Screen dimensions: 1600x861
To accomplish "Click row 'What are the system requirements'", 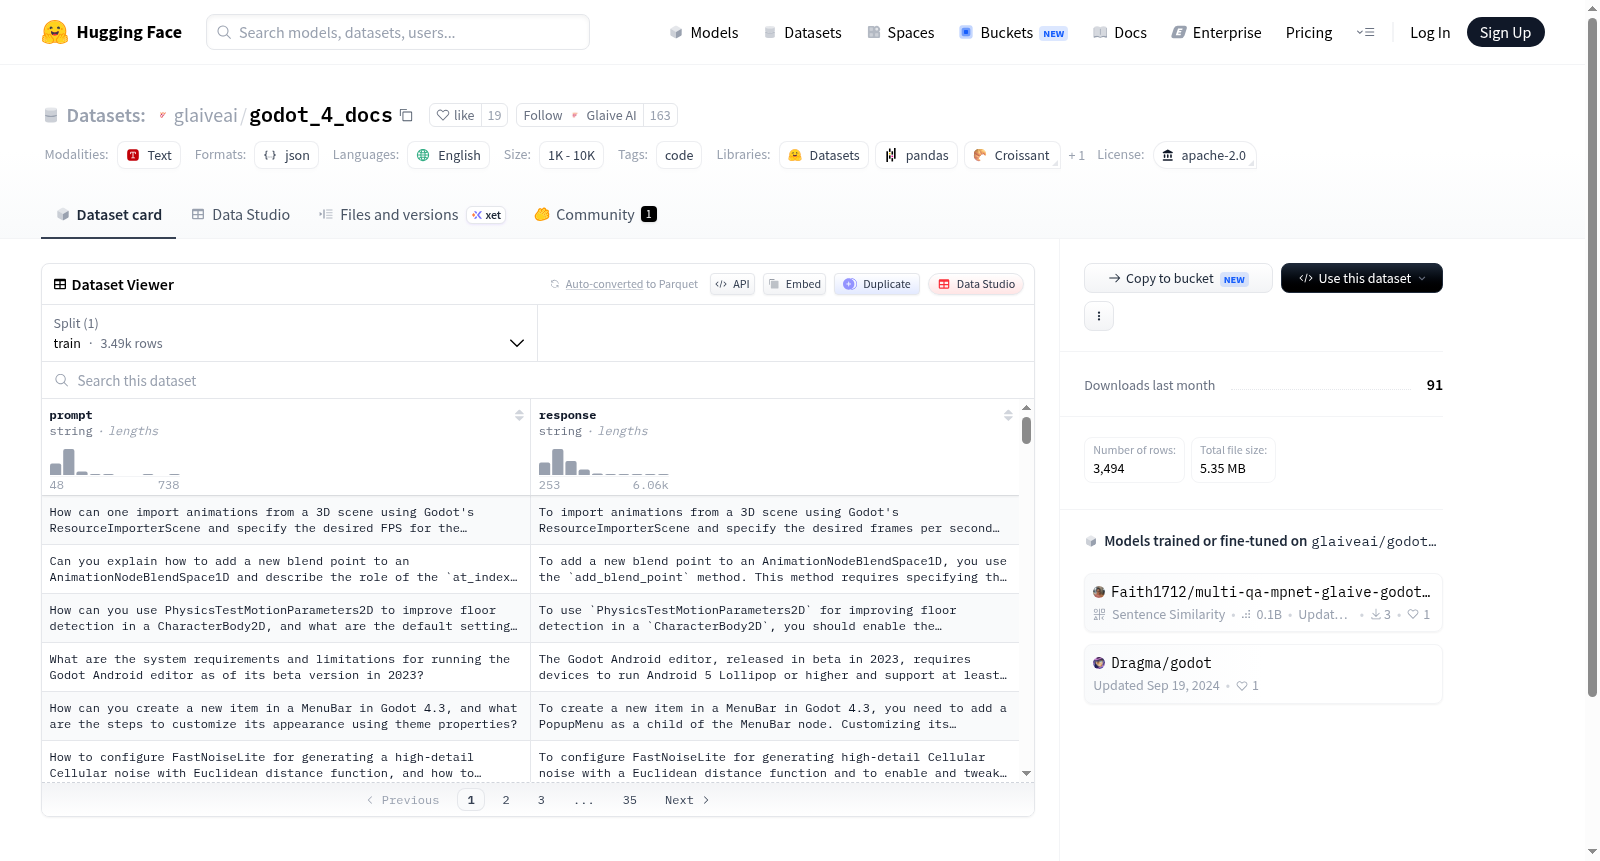I will 286,667.
